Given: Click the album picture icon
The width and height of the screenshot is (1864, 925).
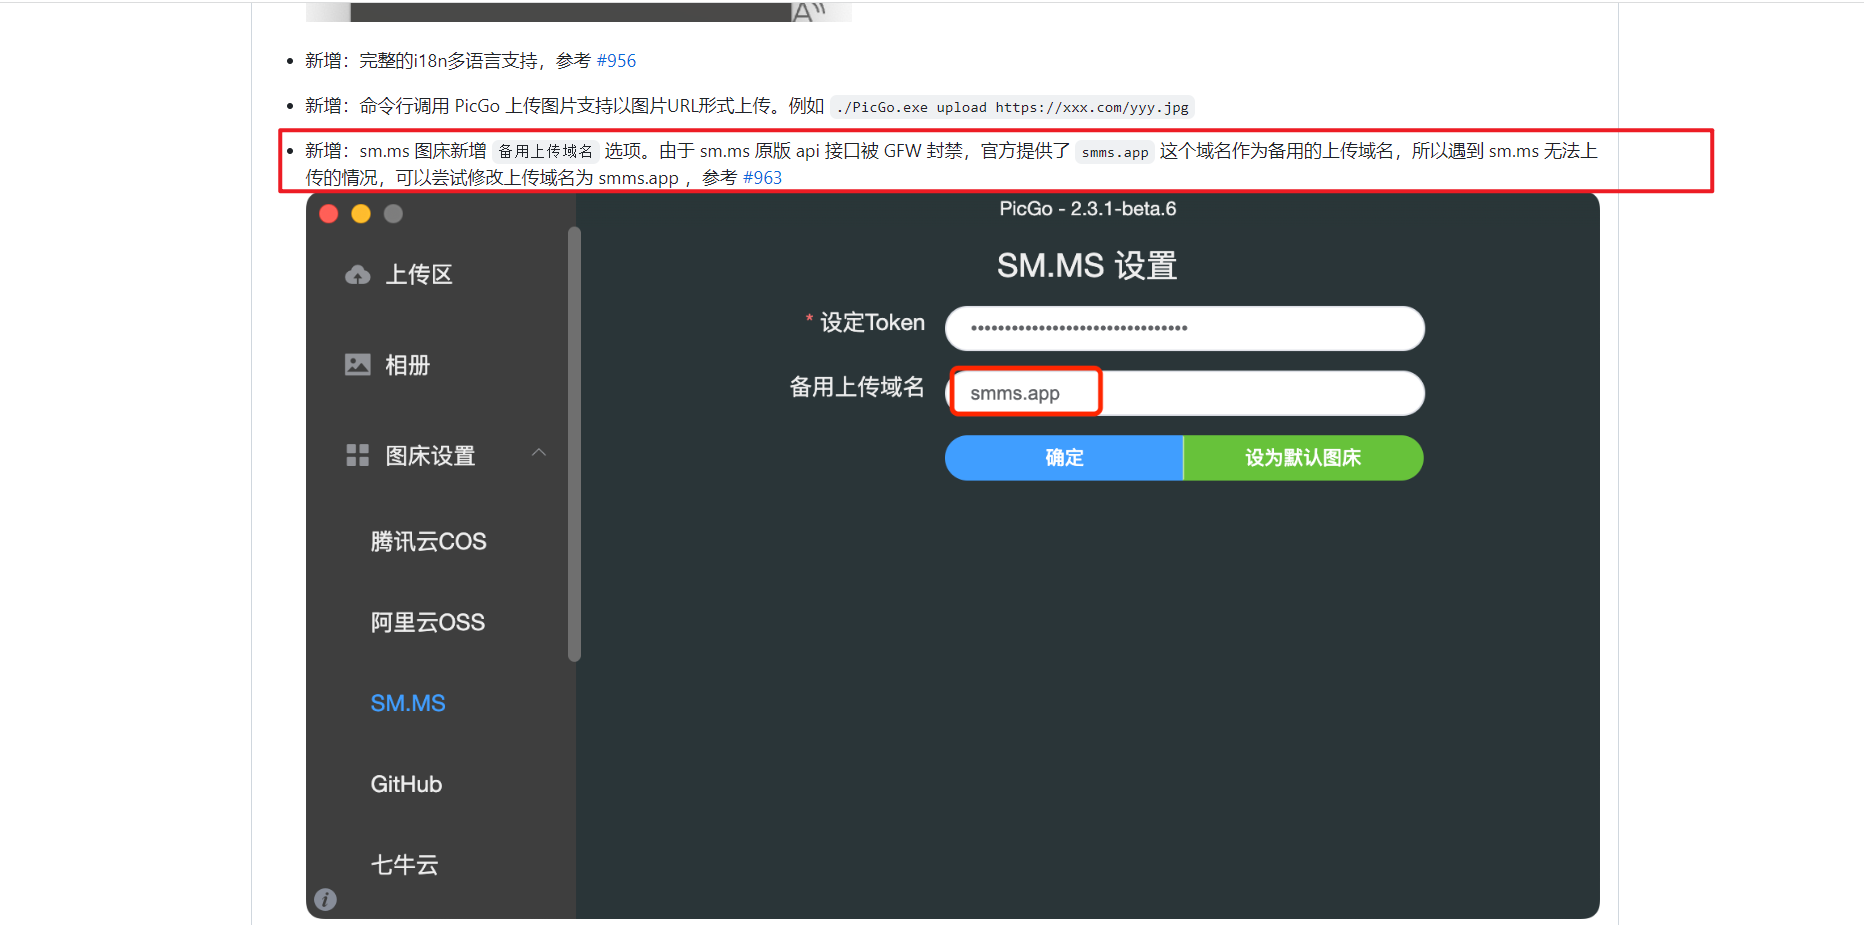Looking at the screenshot, I should coord(358,365).
